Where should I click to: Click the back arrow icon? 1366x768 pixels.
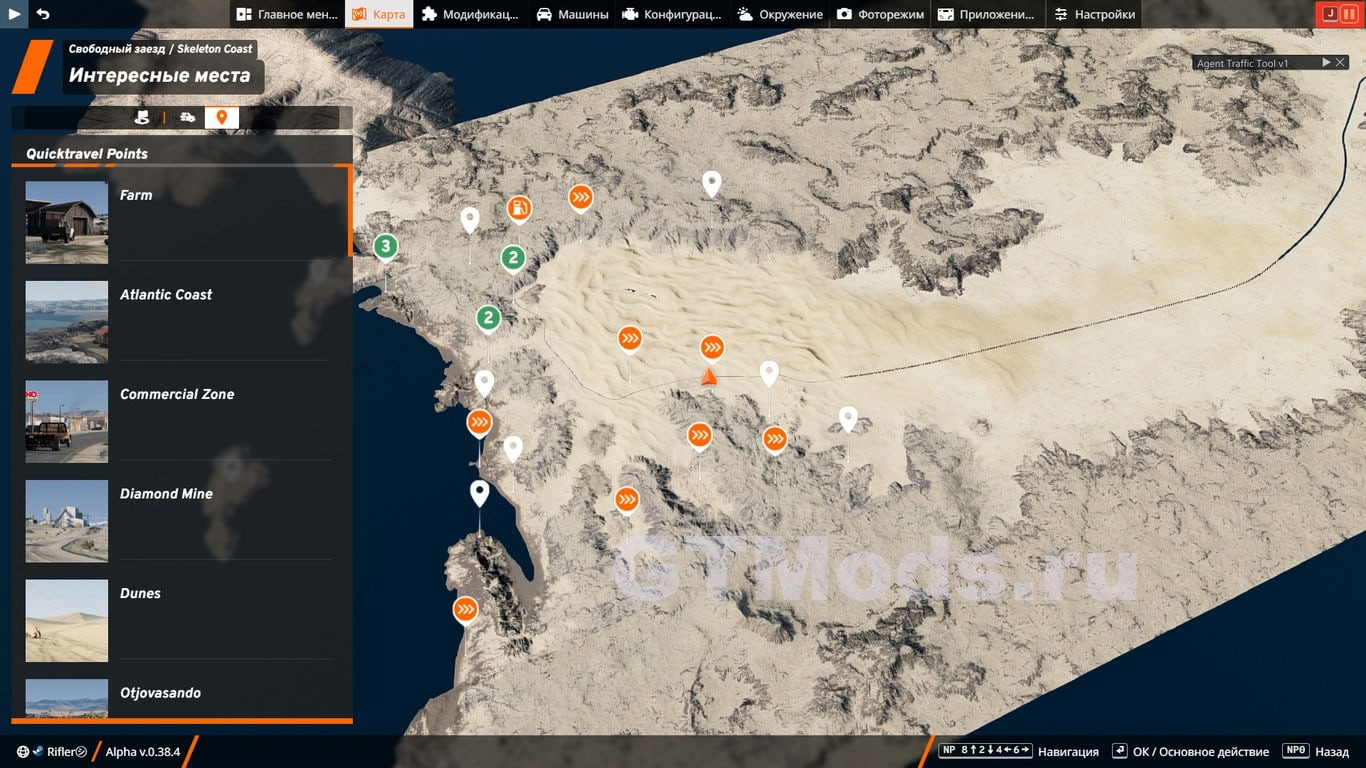(x=42, y=14)
